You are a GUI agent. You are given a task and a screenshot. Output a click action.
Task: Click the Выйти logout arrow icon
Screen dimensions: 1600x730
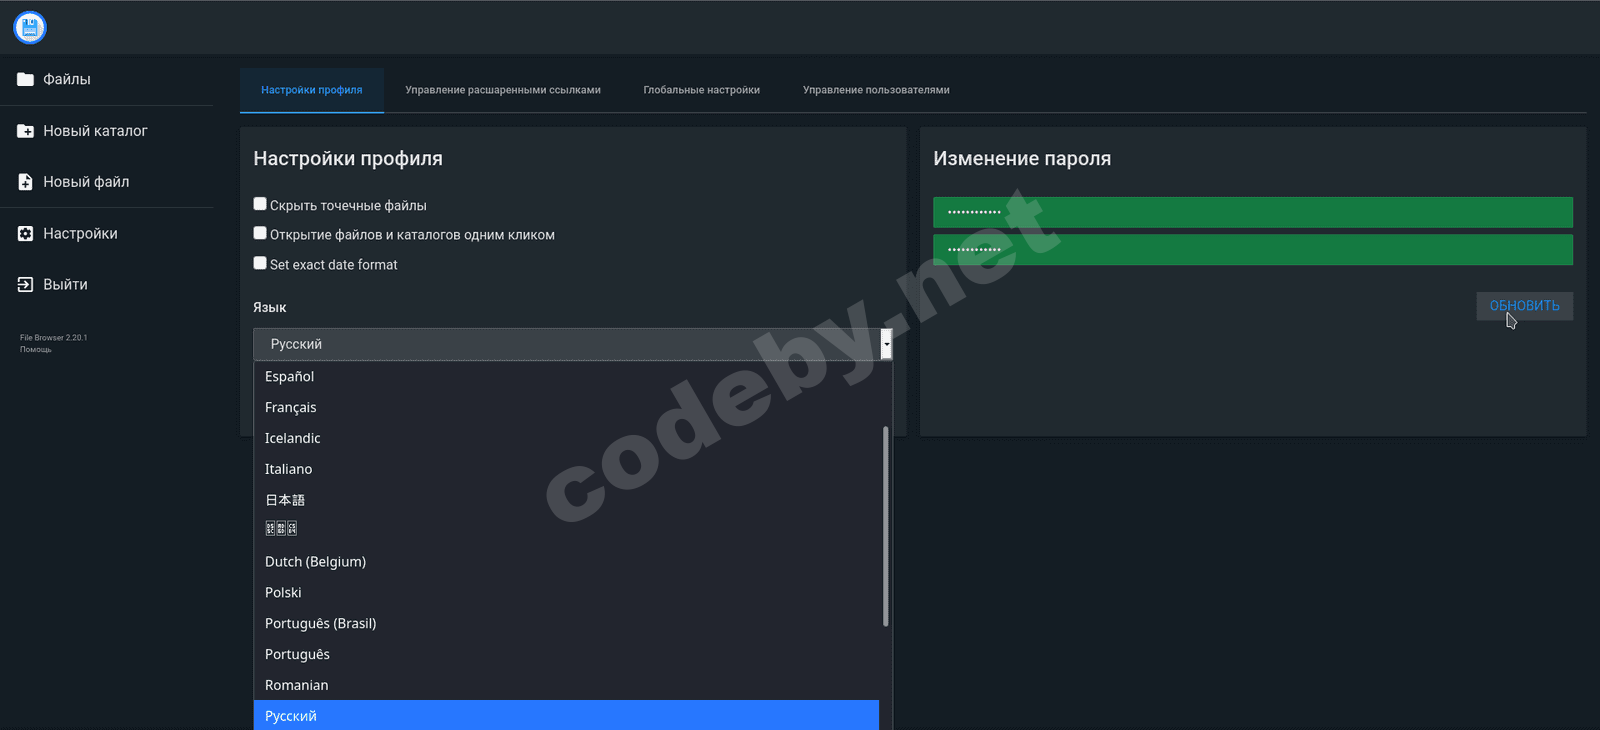[25, 285]
